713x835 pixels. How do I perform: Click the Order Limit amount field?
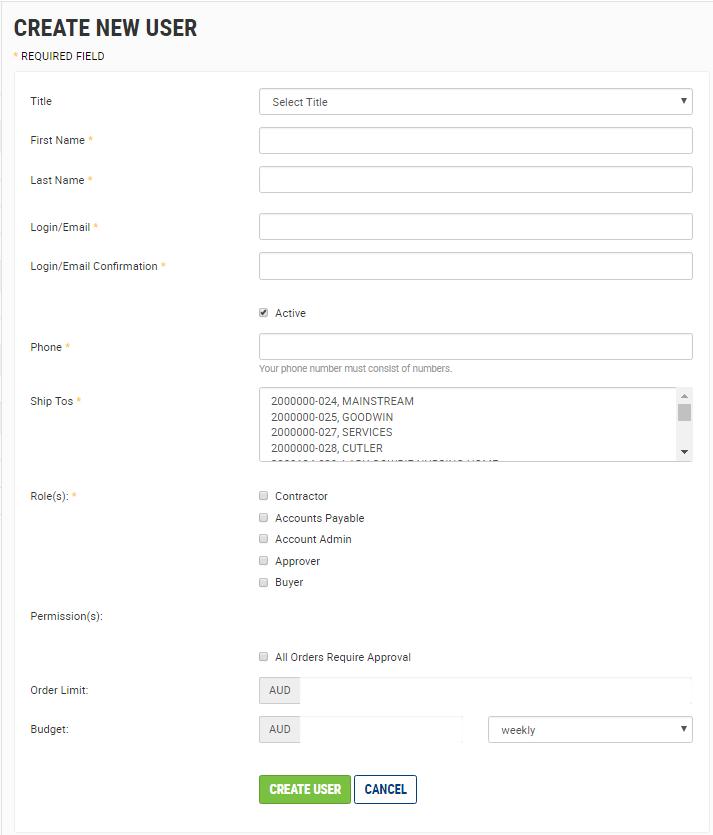495,690
